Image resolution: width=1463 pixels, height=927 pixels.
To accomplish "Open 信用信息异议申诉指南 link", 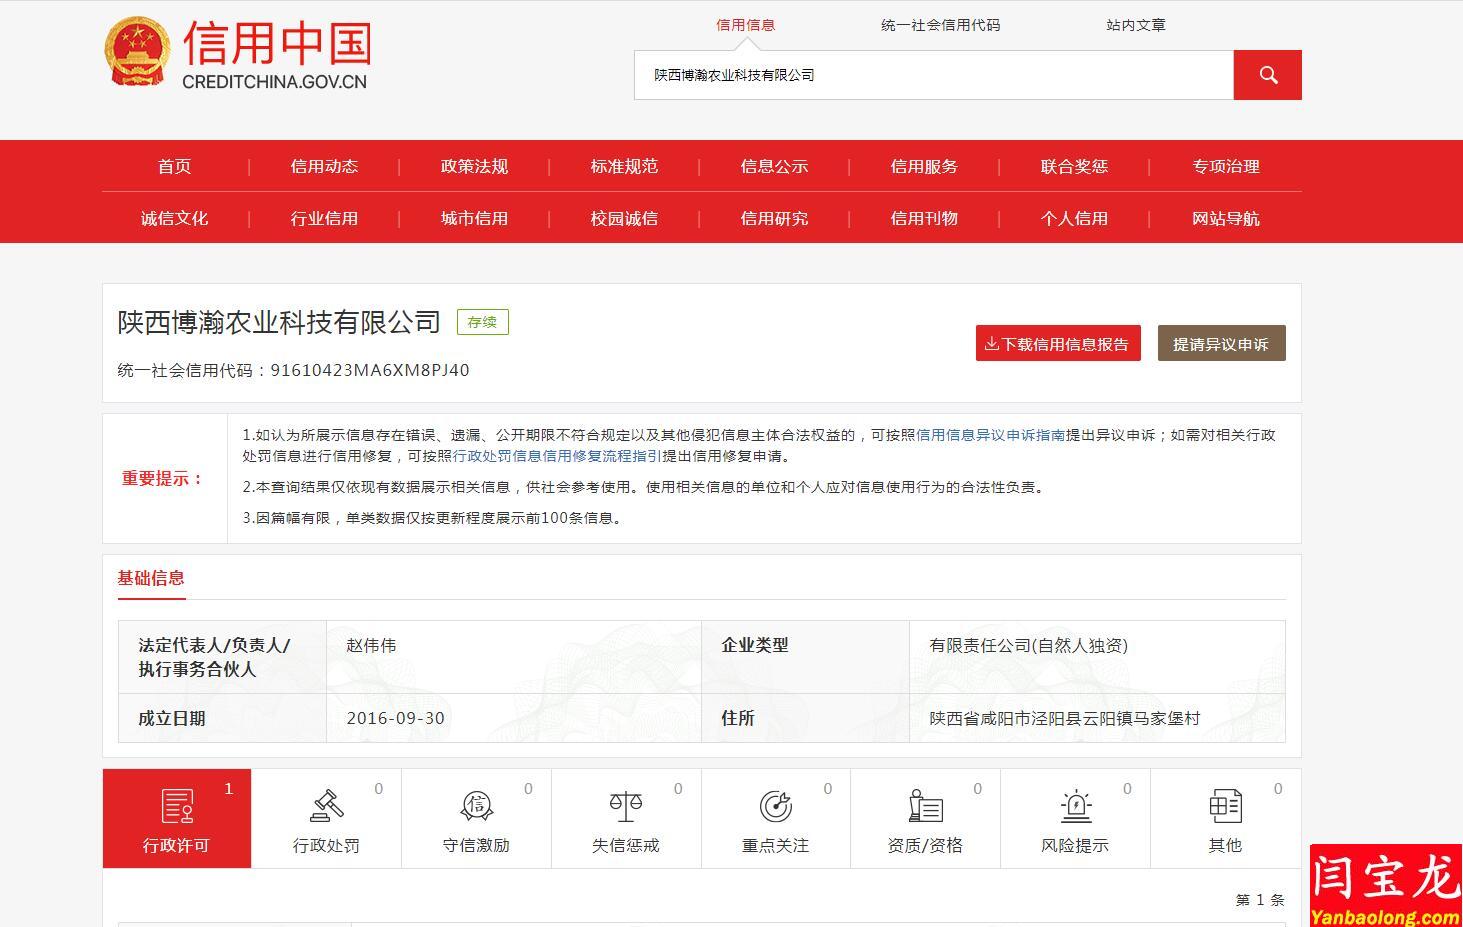I will [990, 435].
